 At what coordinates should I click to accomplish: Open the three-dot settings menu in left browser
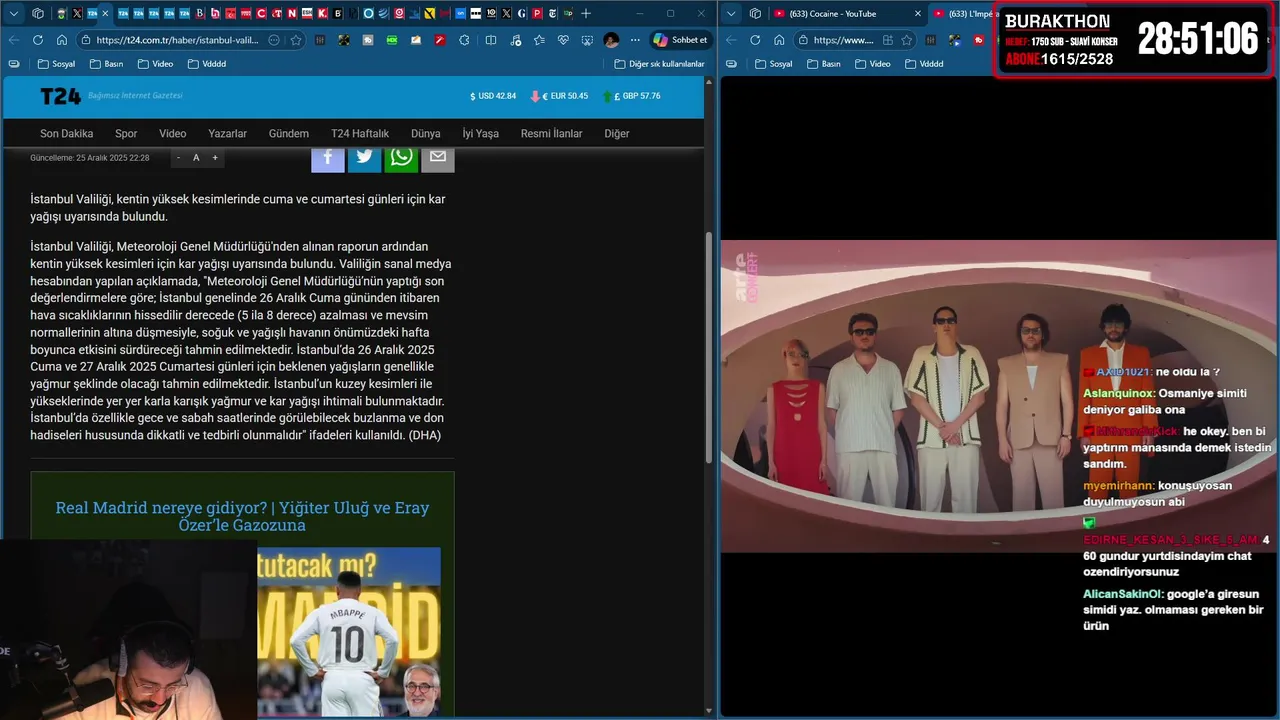click(635, 40)
